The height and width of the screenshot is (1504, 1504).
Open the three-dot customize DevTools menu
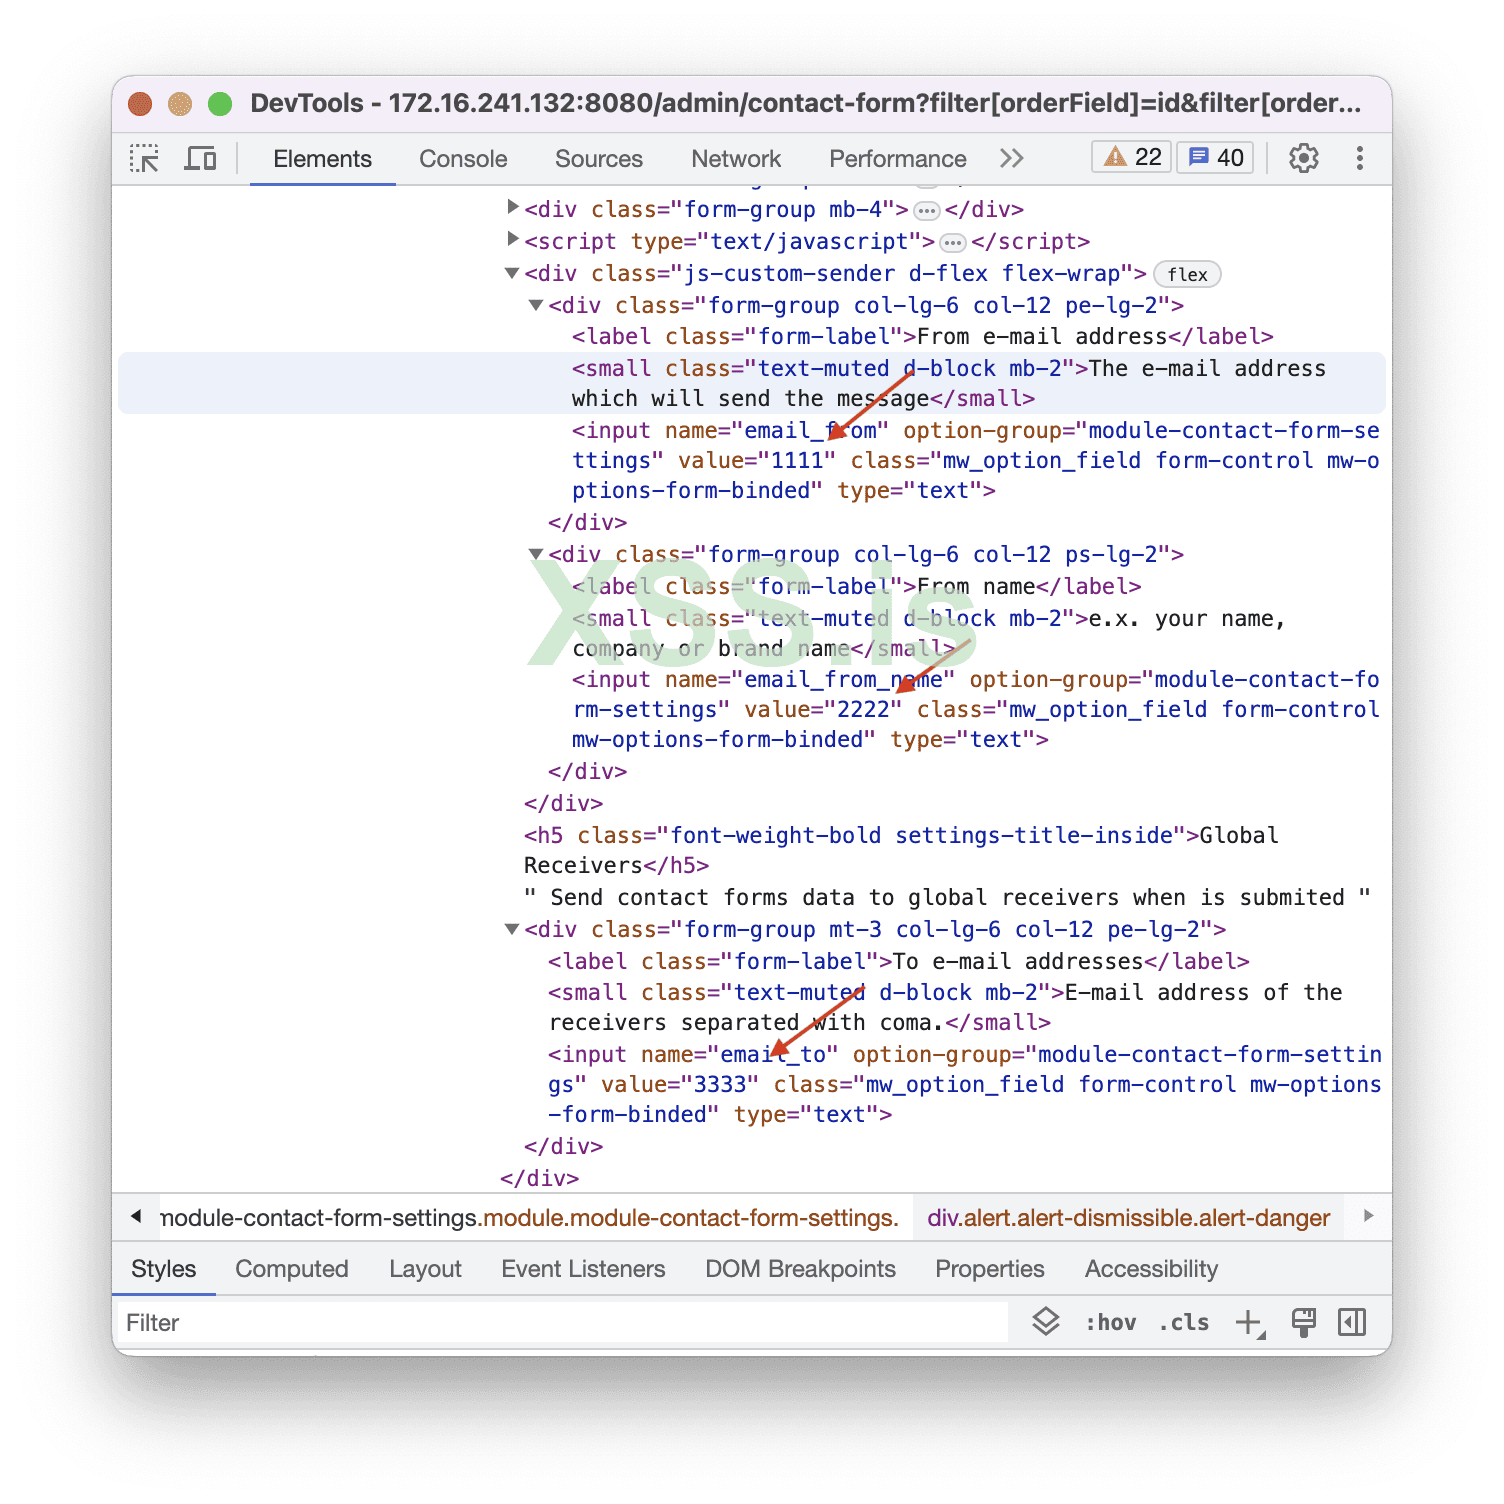[1359, 158]
